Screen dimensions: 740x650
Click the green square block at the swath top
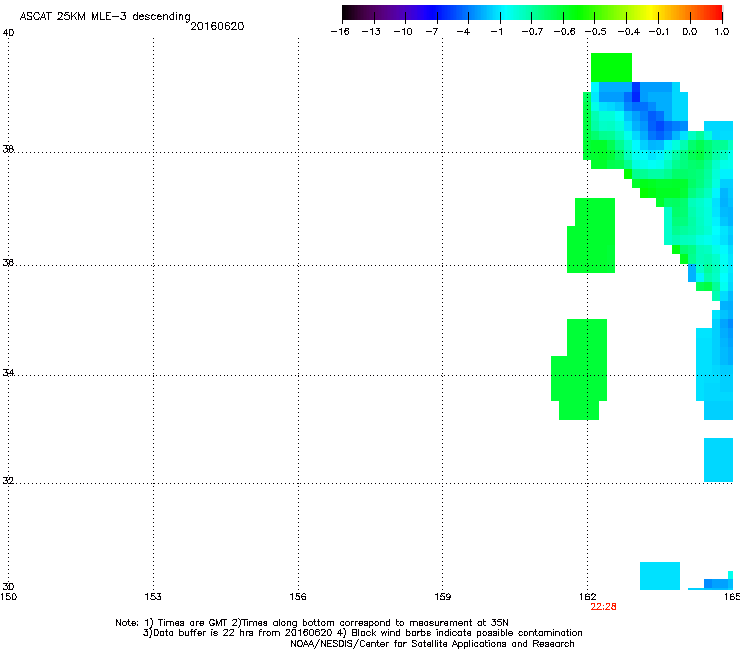[x=611, y=68]
